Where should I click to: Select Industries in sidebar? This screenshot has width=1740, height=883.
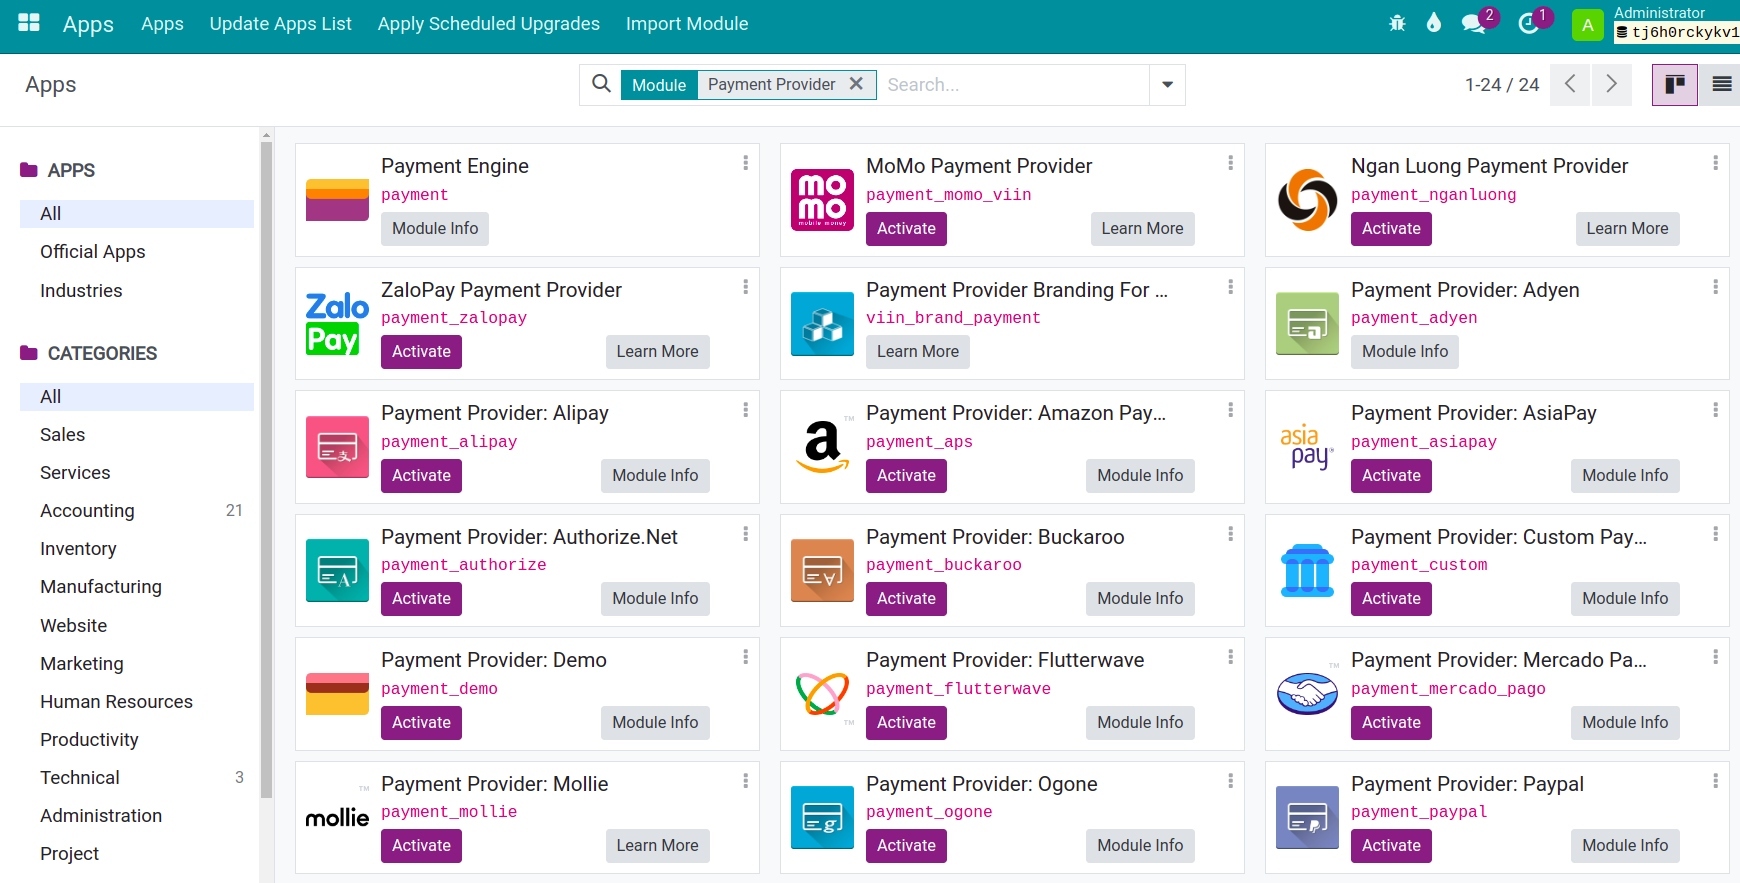(137, 291)
